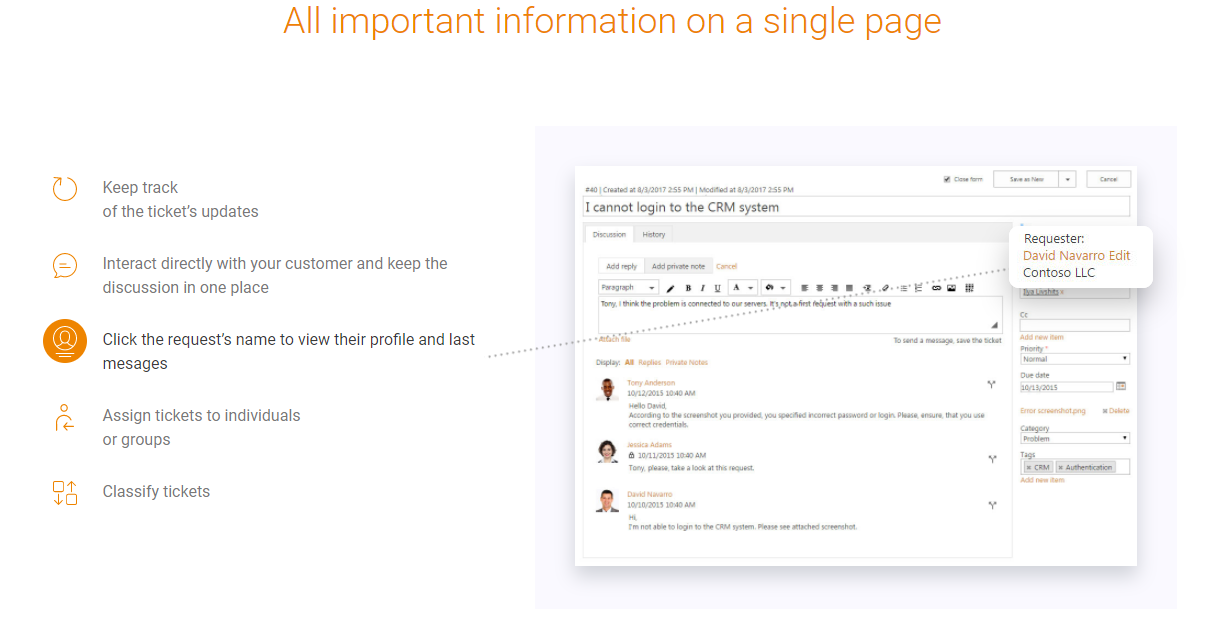Click the Cancel button beside Save as New
1209x621 pixels.
pyautogui.click(x=1108, y=179)
